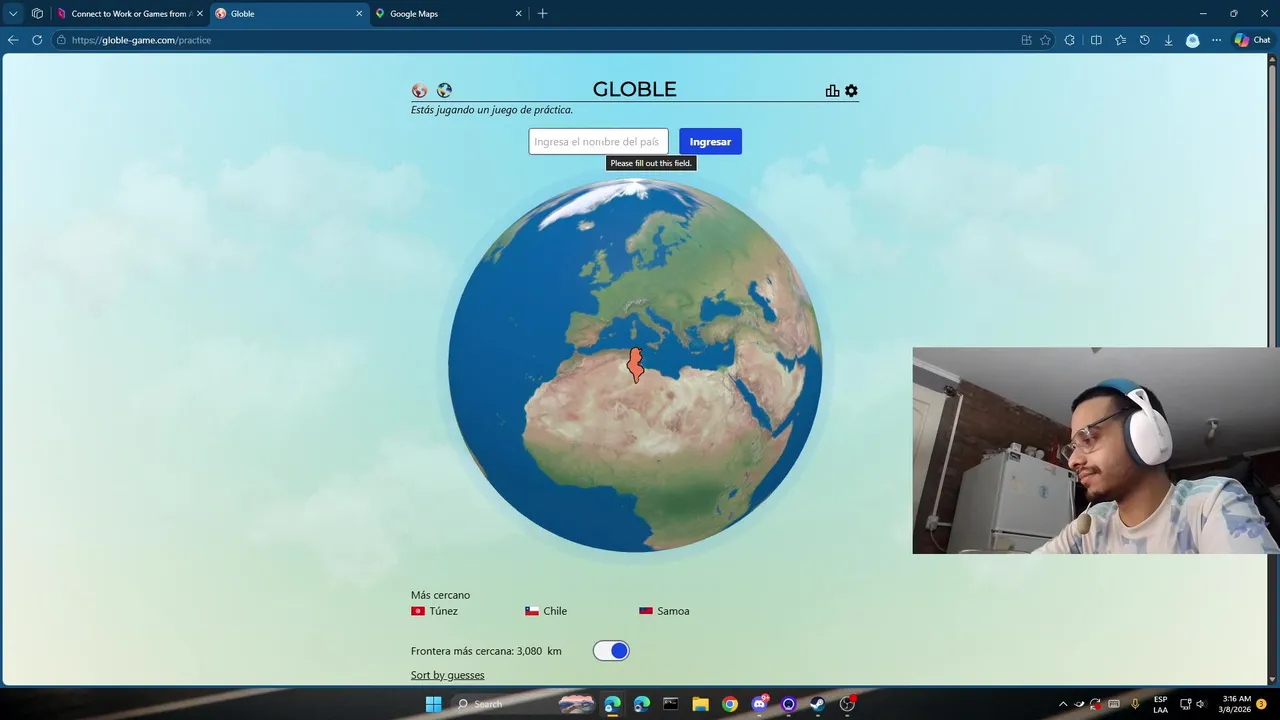
Task: Click the blue globe icon beside title
Action: [444, 90]
